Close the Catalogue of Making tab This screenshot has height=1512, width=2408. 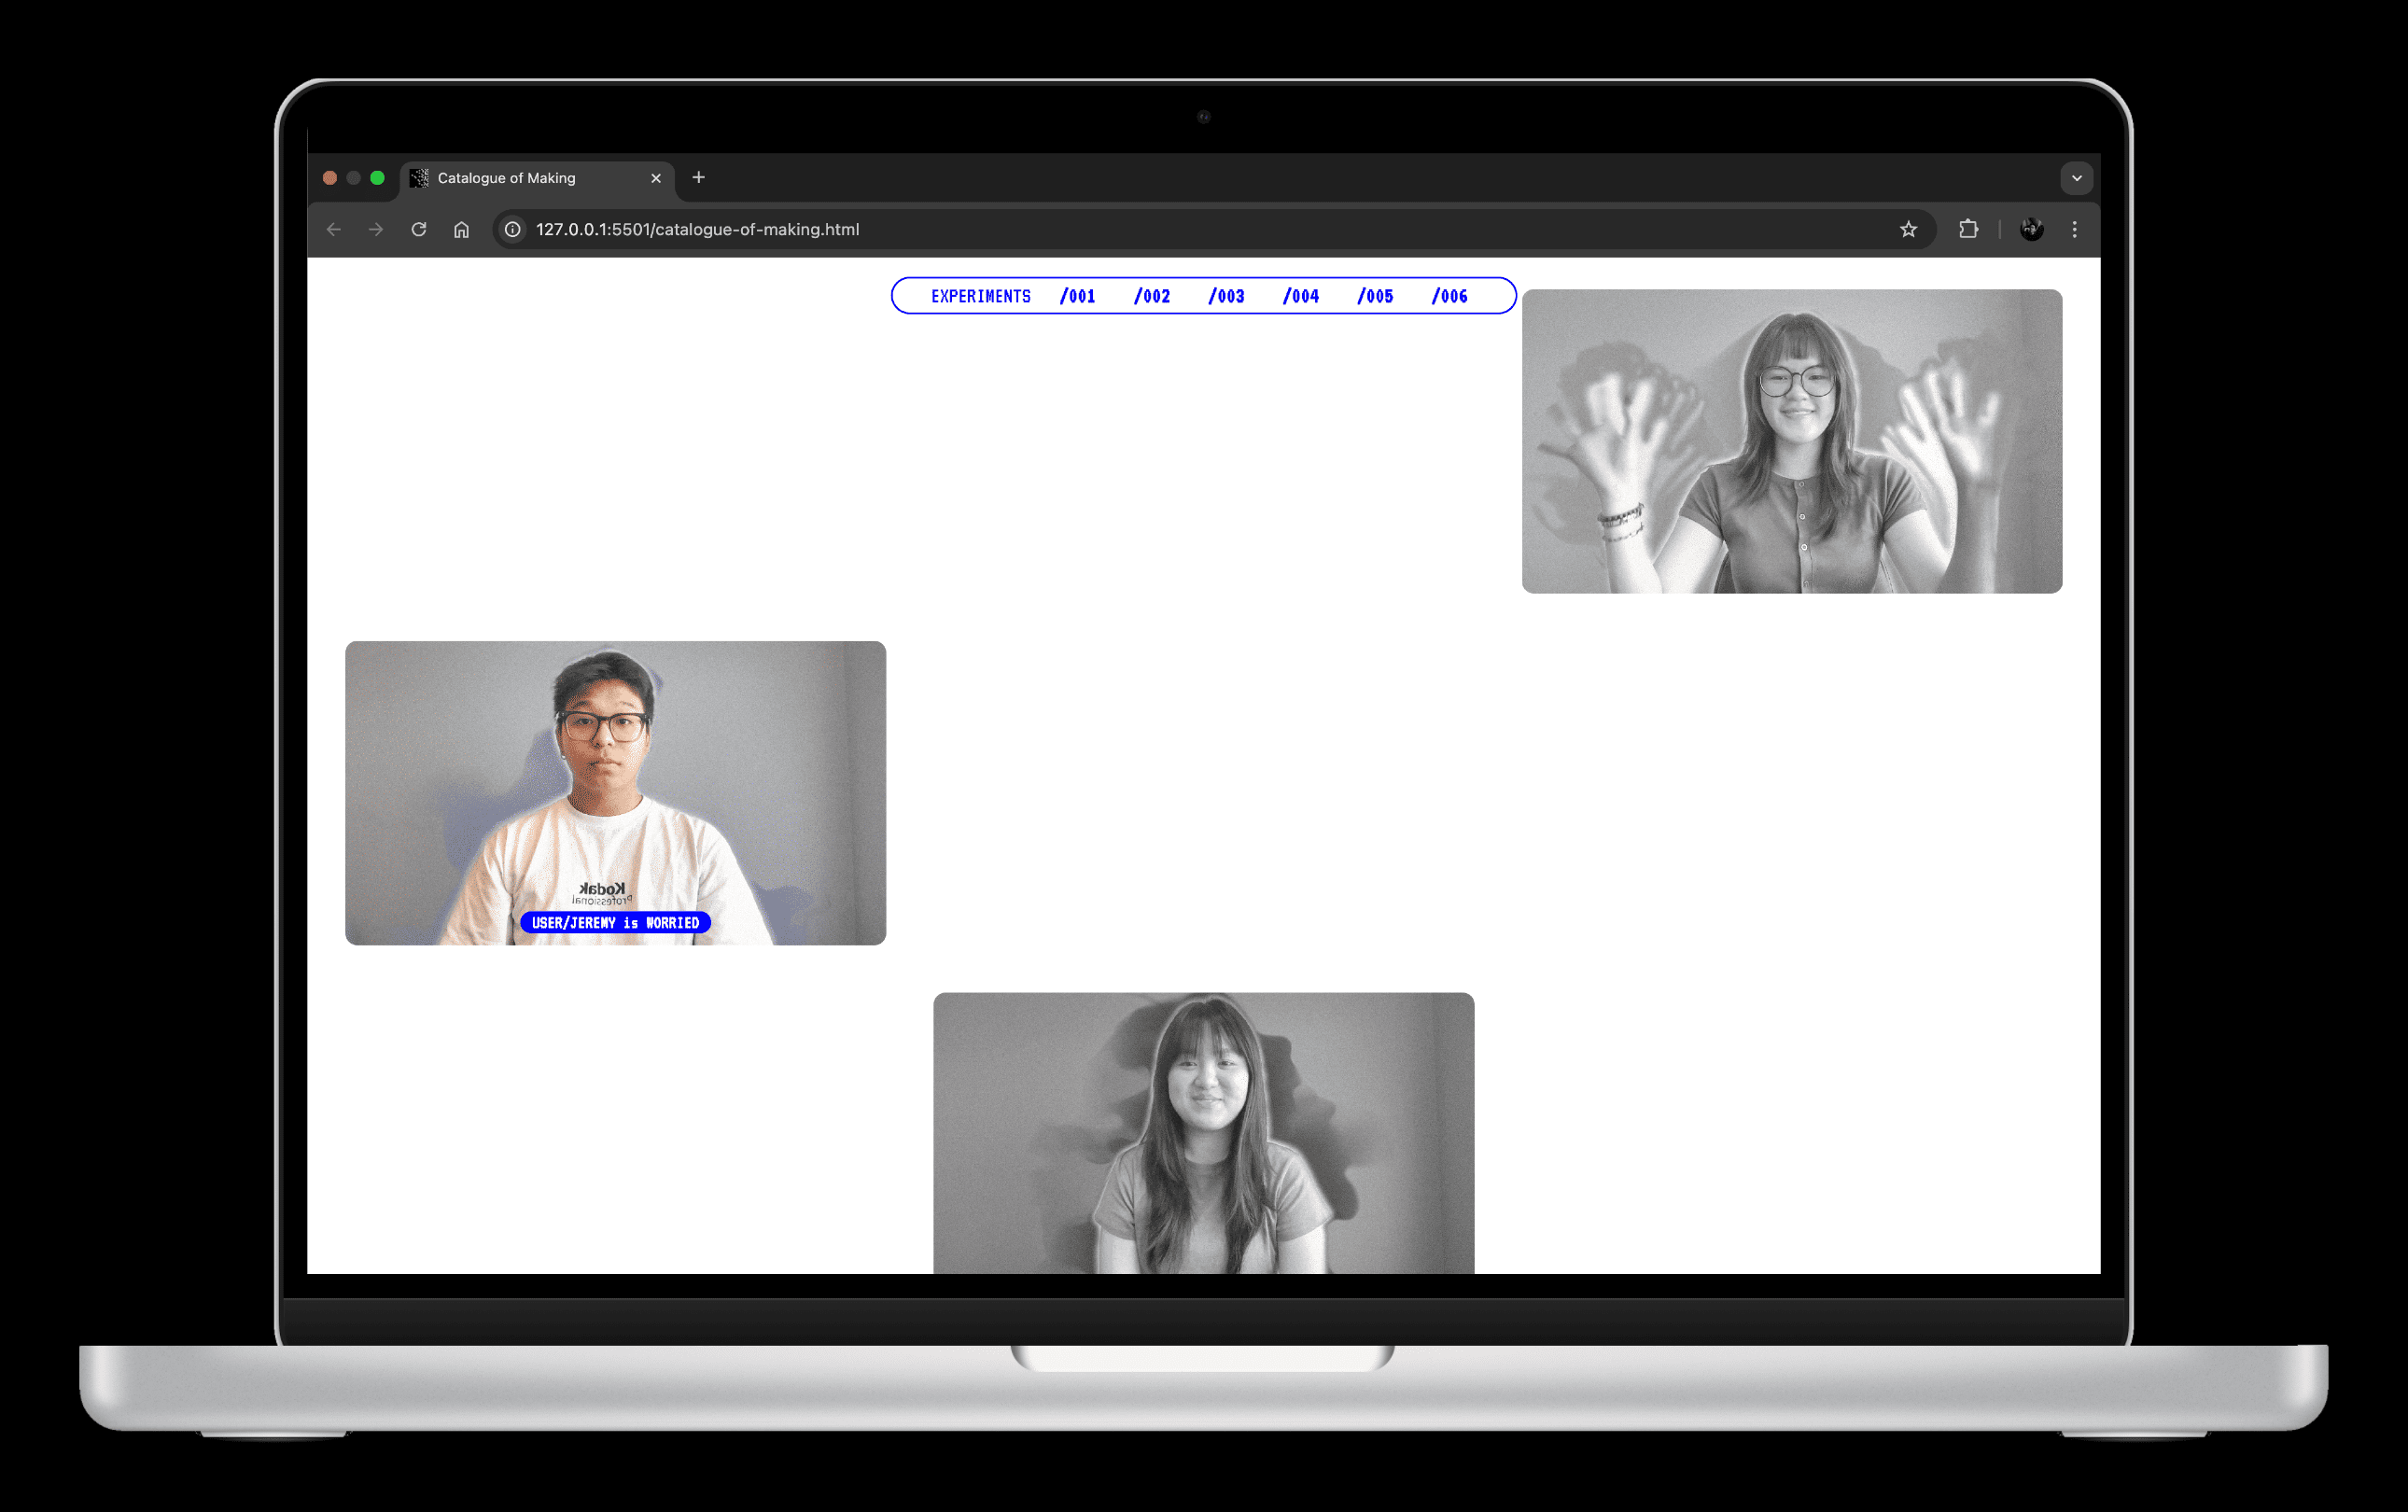pos(656,178)
